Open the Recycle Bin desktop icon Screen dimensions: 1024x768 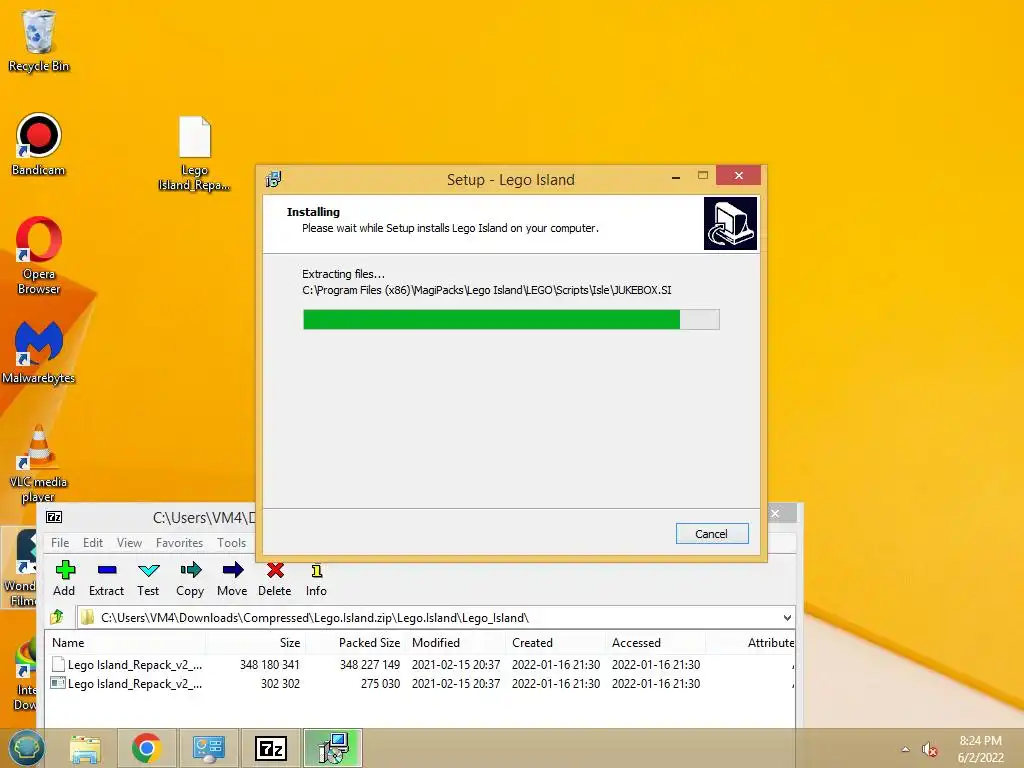(x=39, y=40)
